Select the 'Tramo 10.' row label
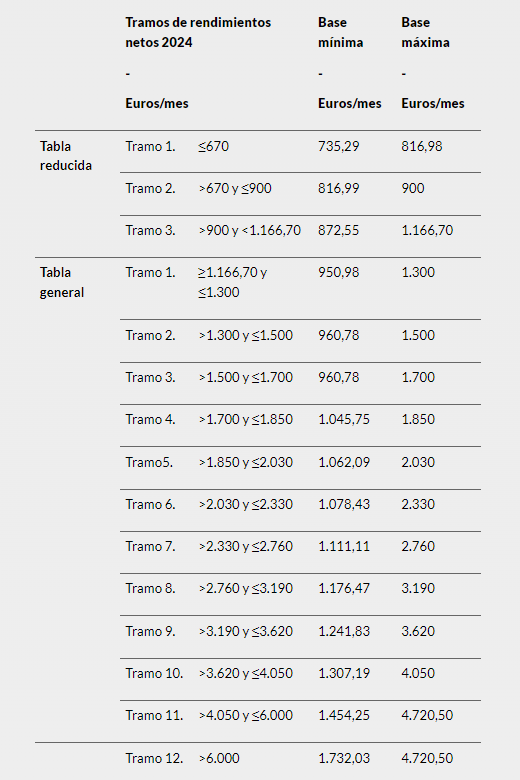The width and height of the screenshot is (520, 780). tap(154, 674)
